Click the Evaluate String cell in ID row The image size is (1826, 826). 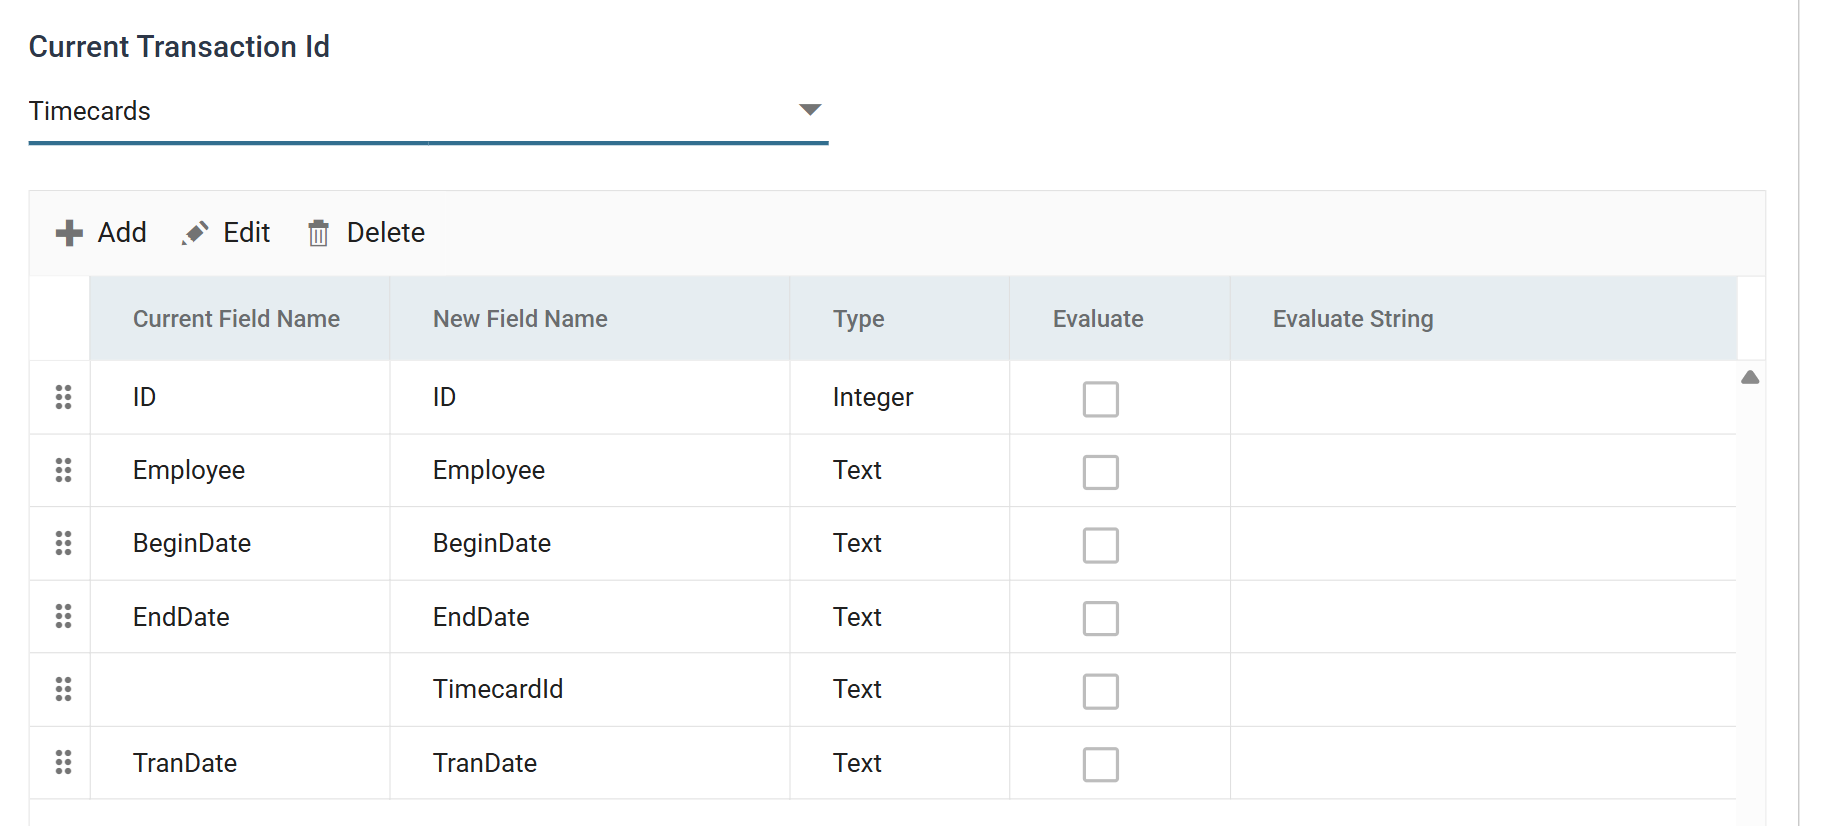point(1484,397)
